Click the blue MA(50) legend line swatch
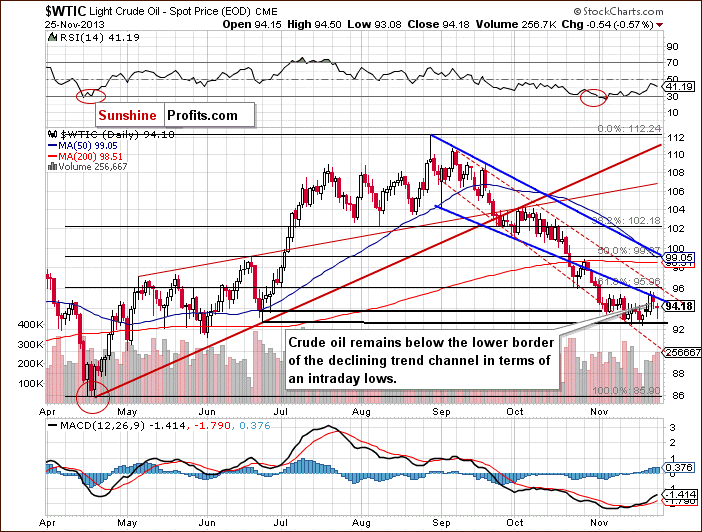 [52, 146]
